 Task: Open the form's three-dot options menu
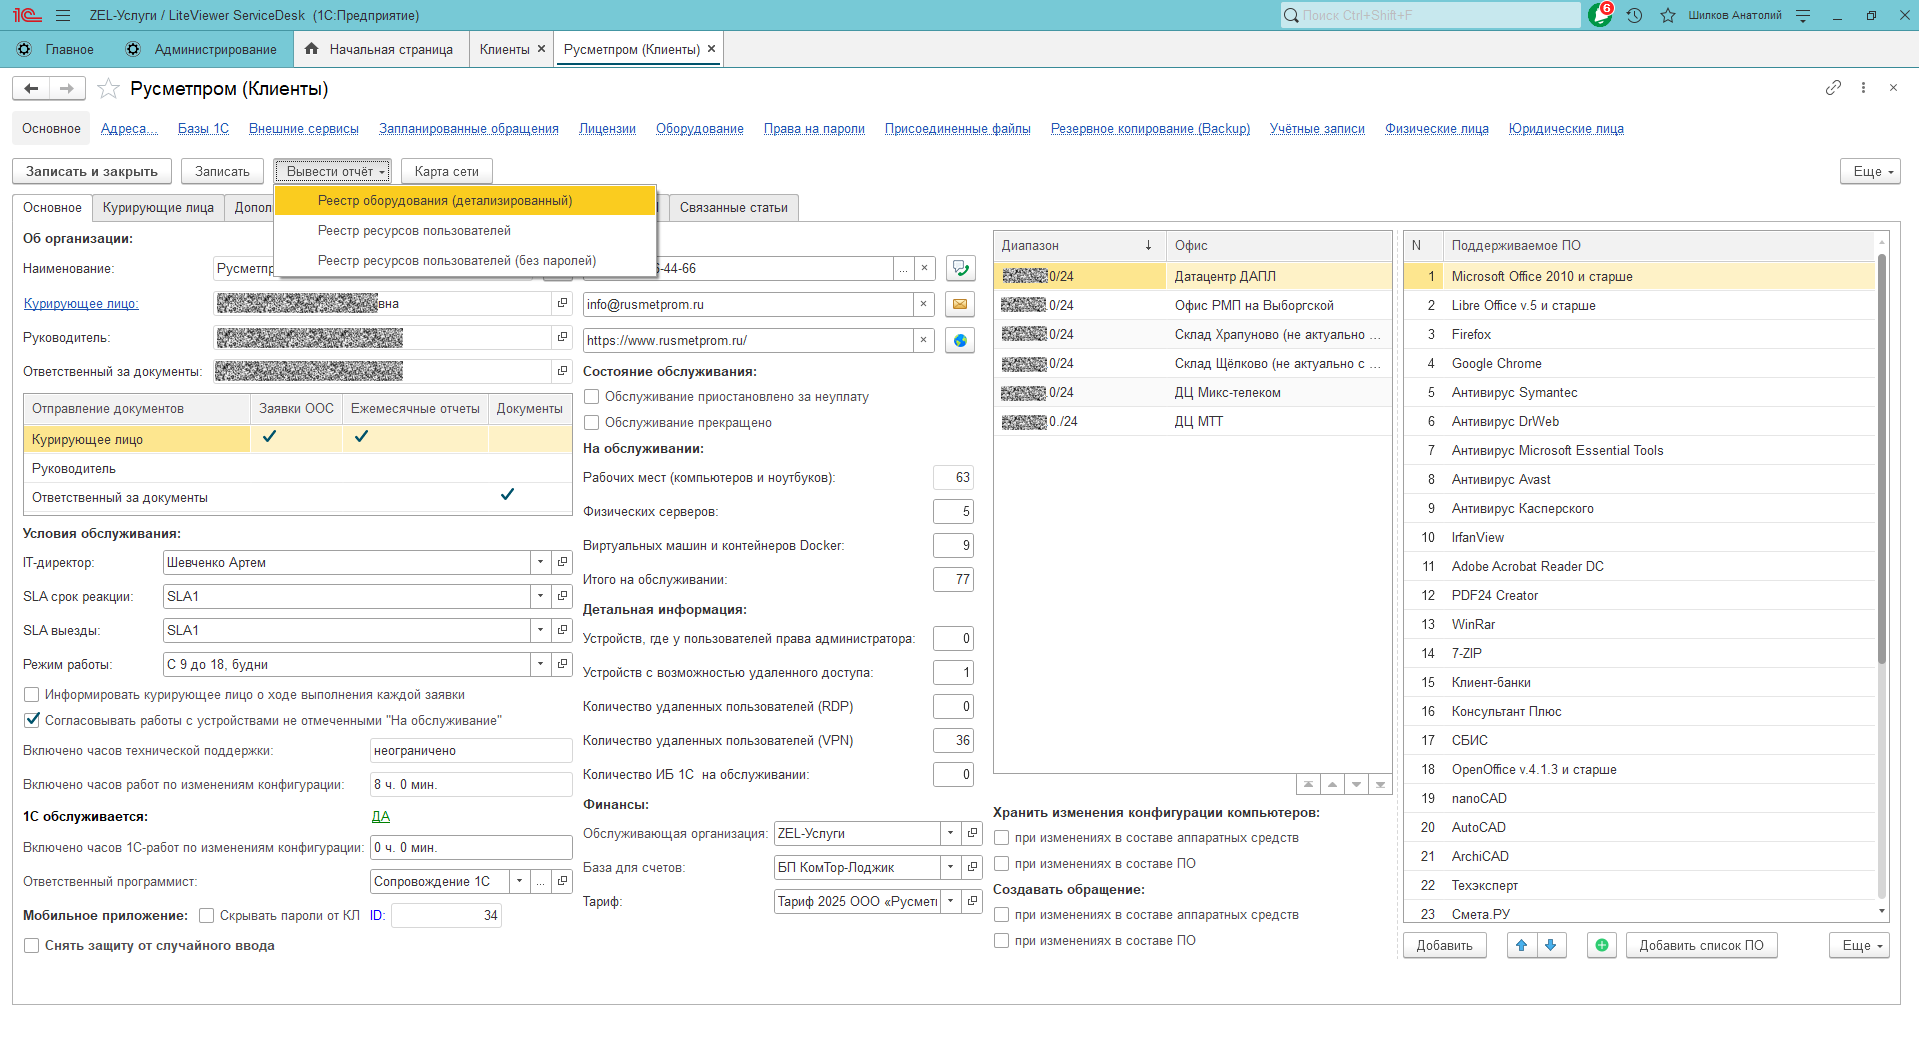click(1863, 88)
